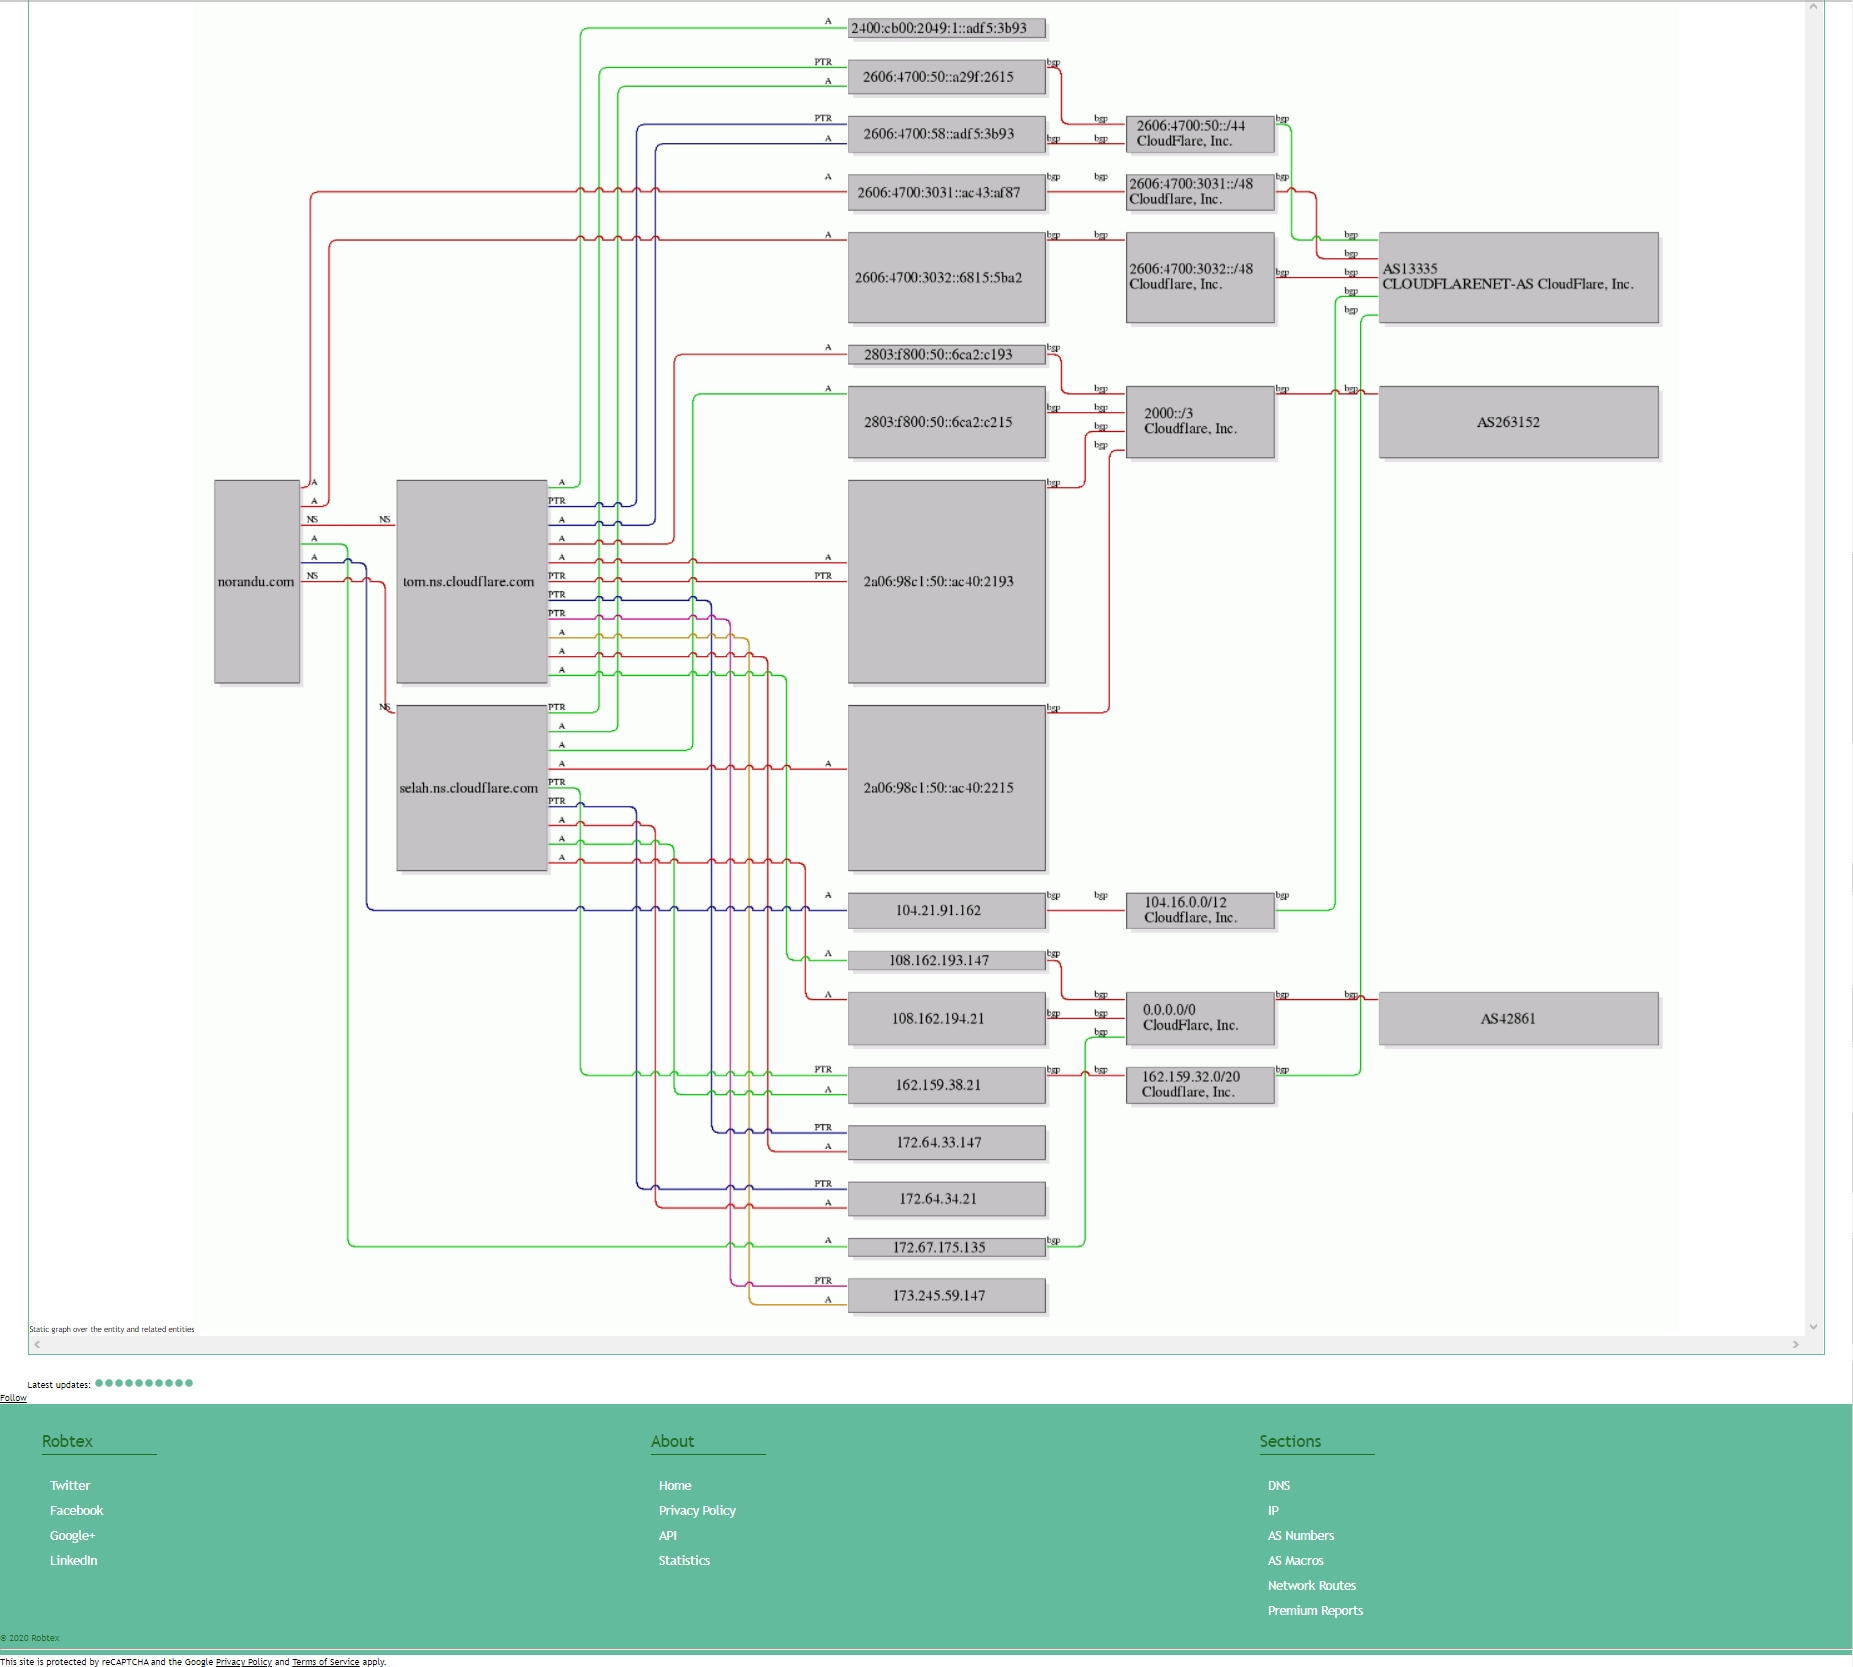This screenshot has height=1667, width=1853.
Task: Click the 2a06:98c1:50::ac40:2215 node
Action: click(x=947, y=788)
